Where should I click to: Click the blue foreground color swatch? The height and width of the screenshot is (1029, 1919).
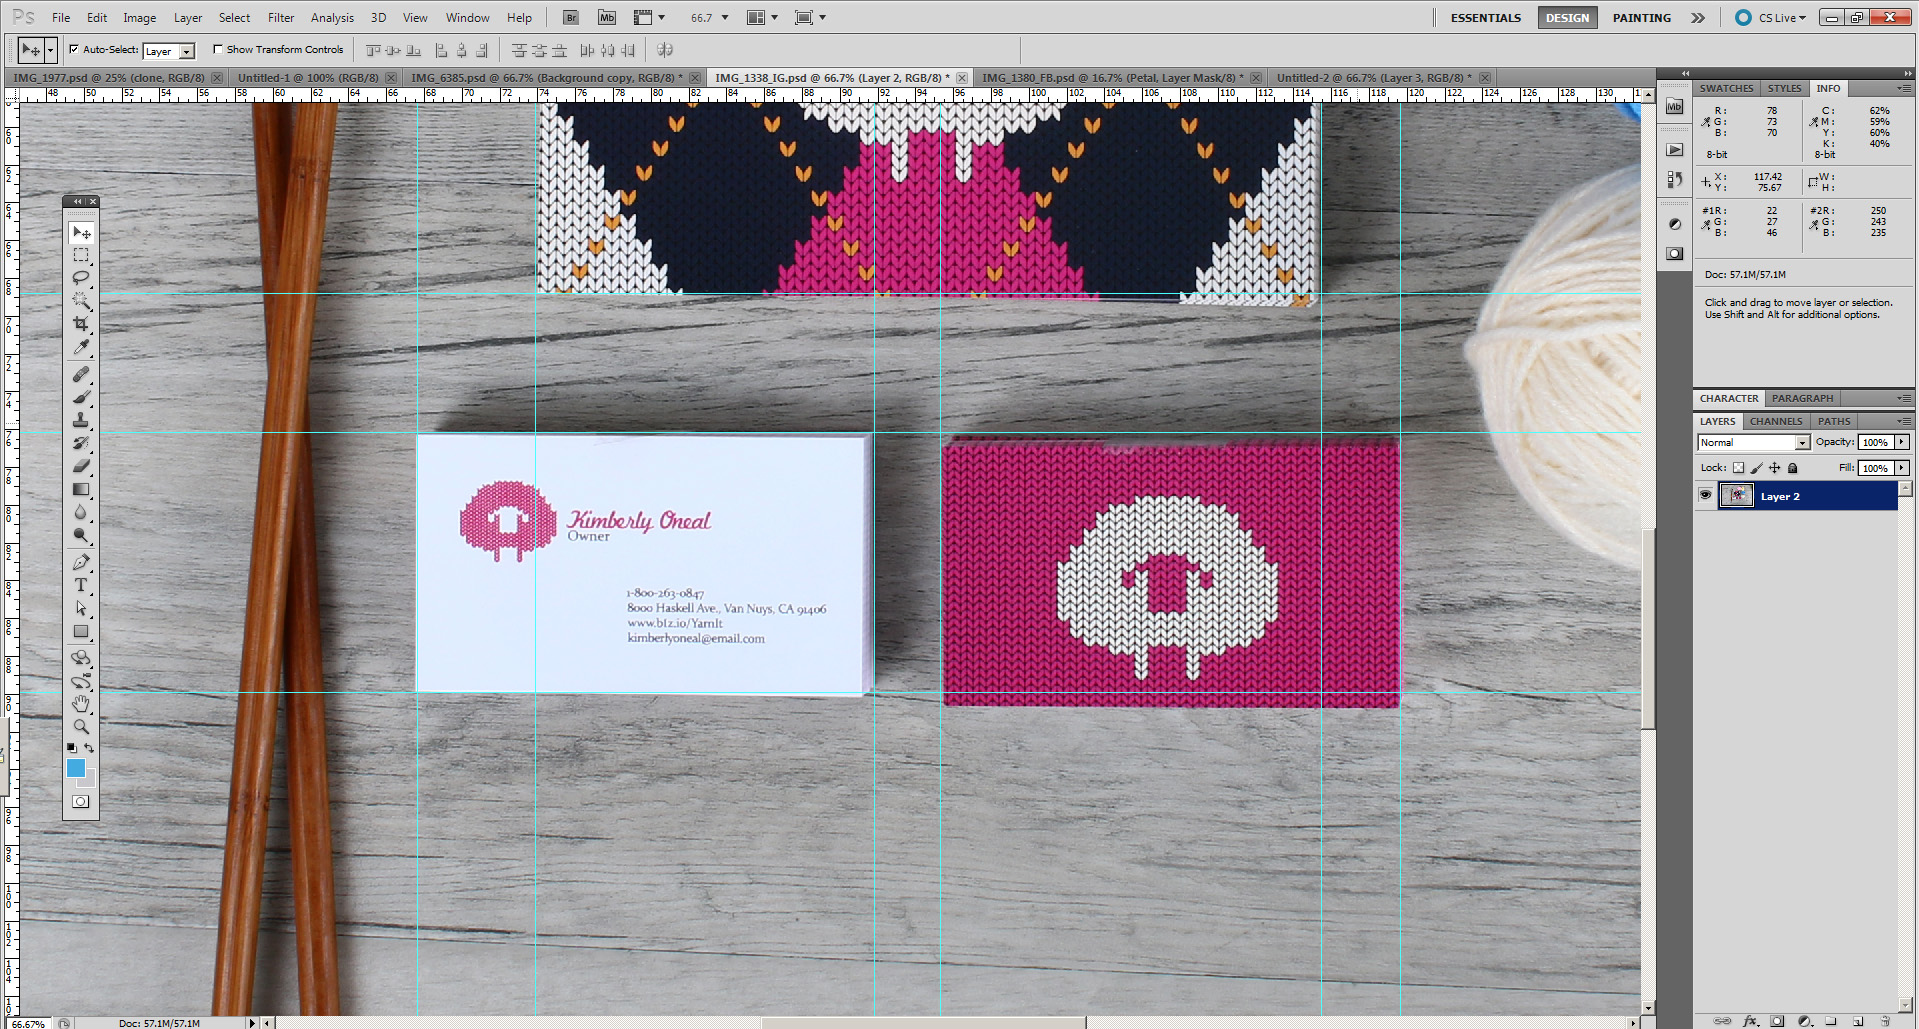tap(76, 767)
